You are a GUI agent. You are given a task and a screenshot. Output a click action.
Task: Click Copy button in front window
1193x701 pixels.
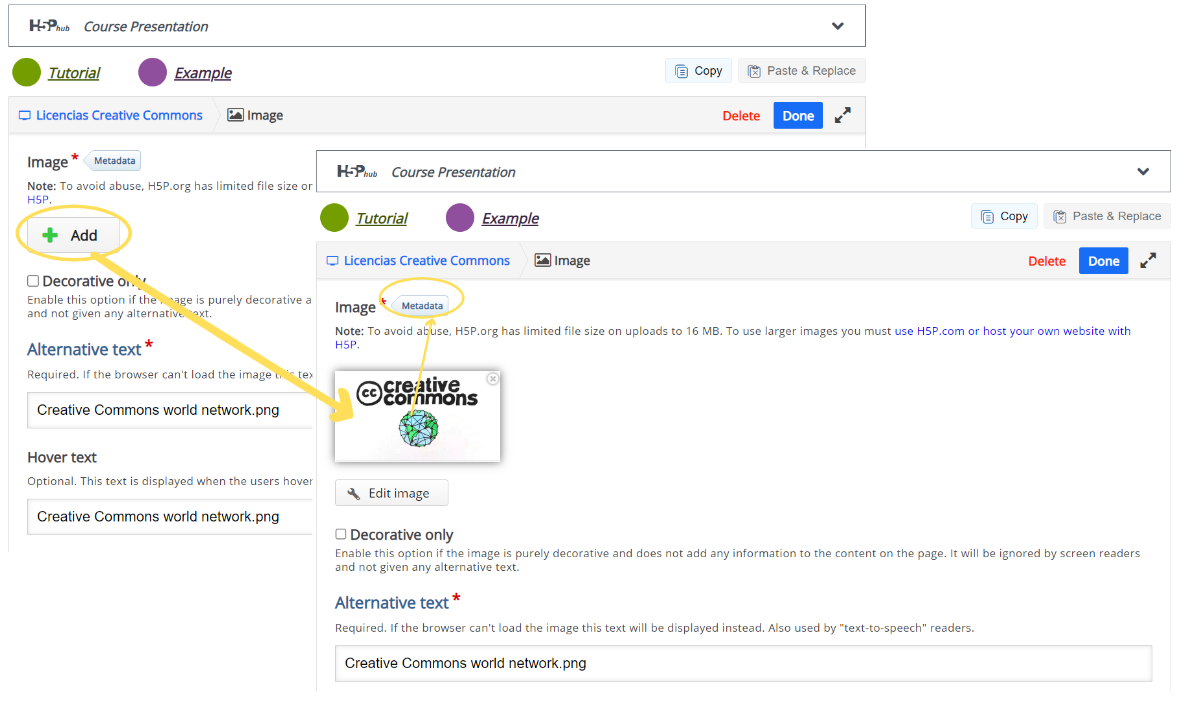coord(1004,216)
